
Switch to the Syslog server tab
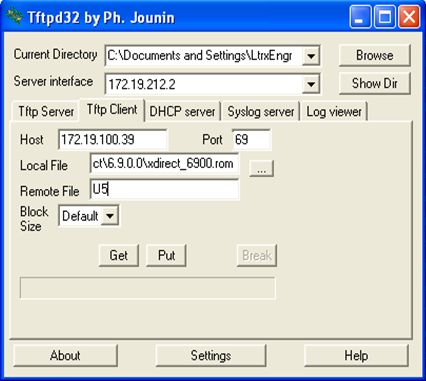tap(261, 112)
